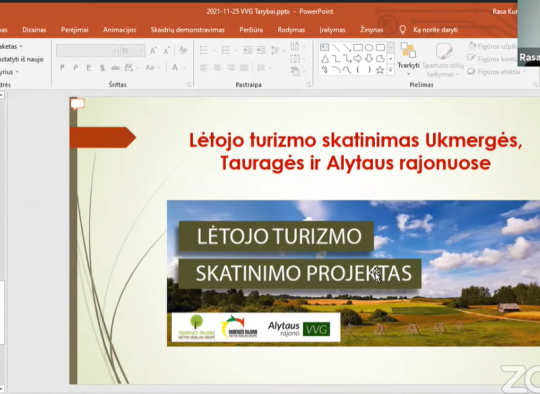Increase list indent level icon
Image resolution: width=540 pixels, height=394 pixels.
tap(261, 51)
